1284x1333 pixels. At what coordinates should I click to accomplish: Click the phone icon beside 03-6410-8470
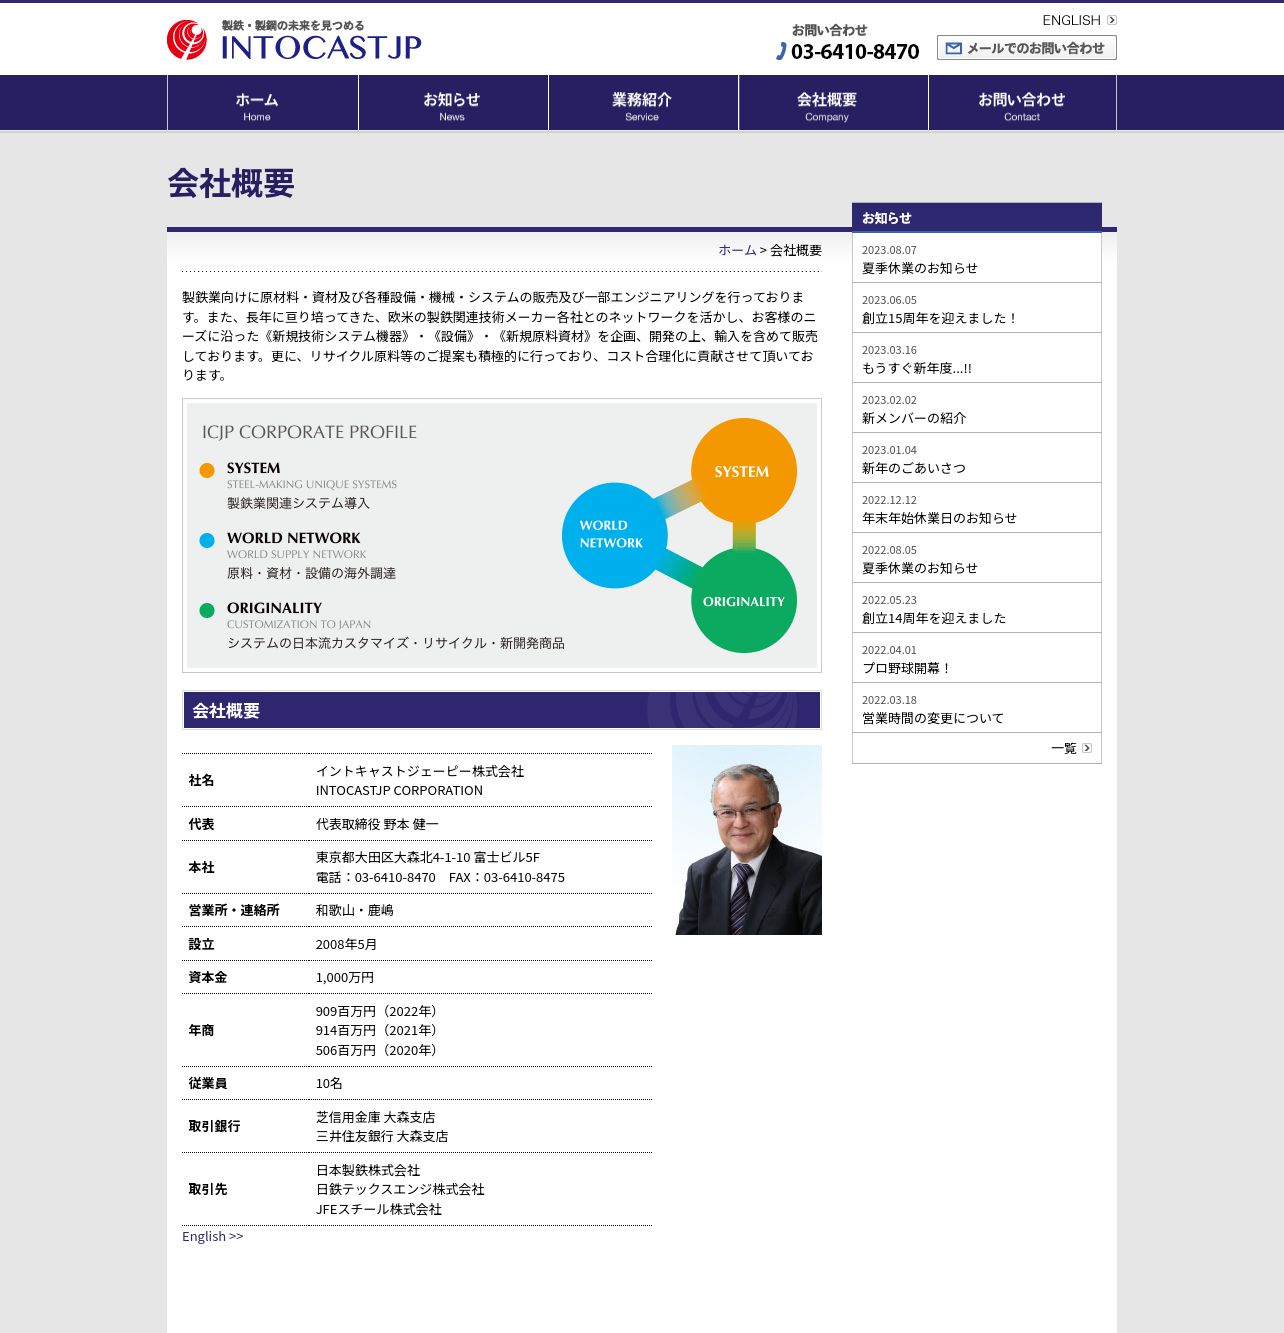coord(782,51)
